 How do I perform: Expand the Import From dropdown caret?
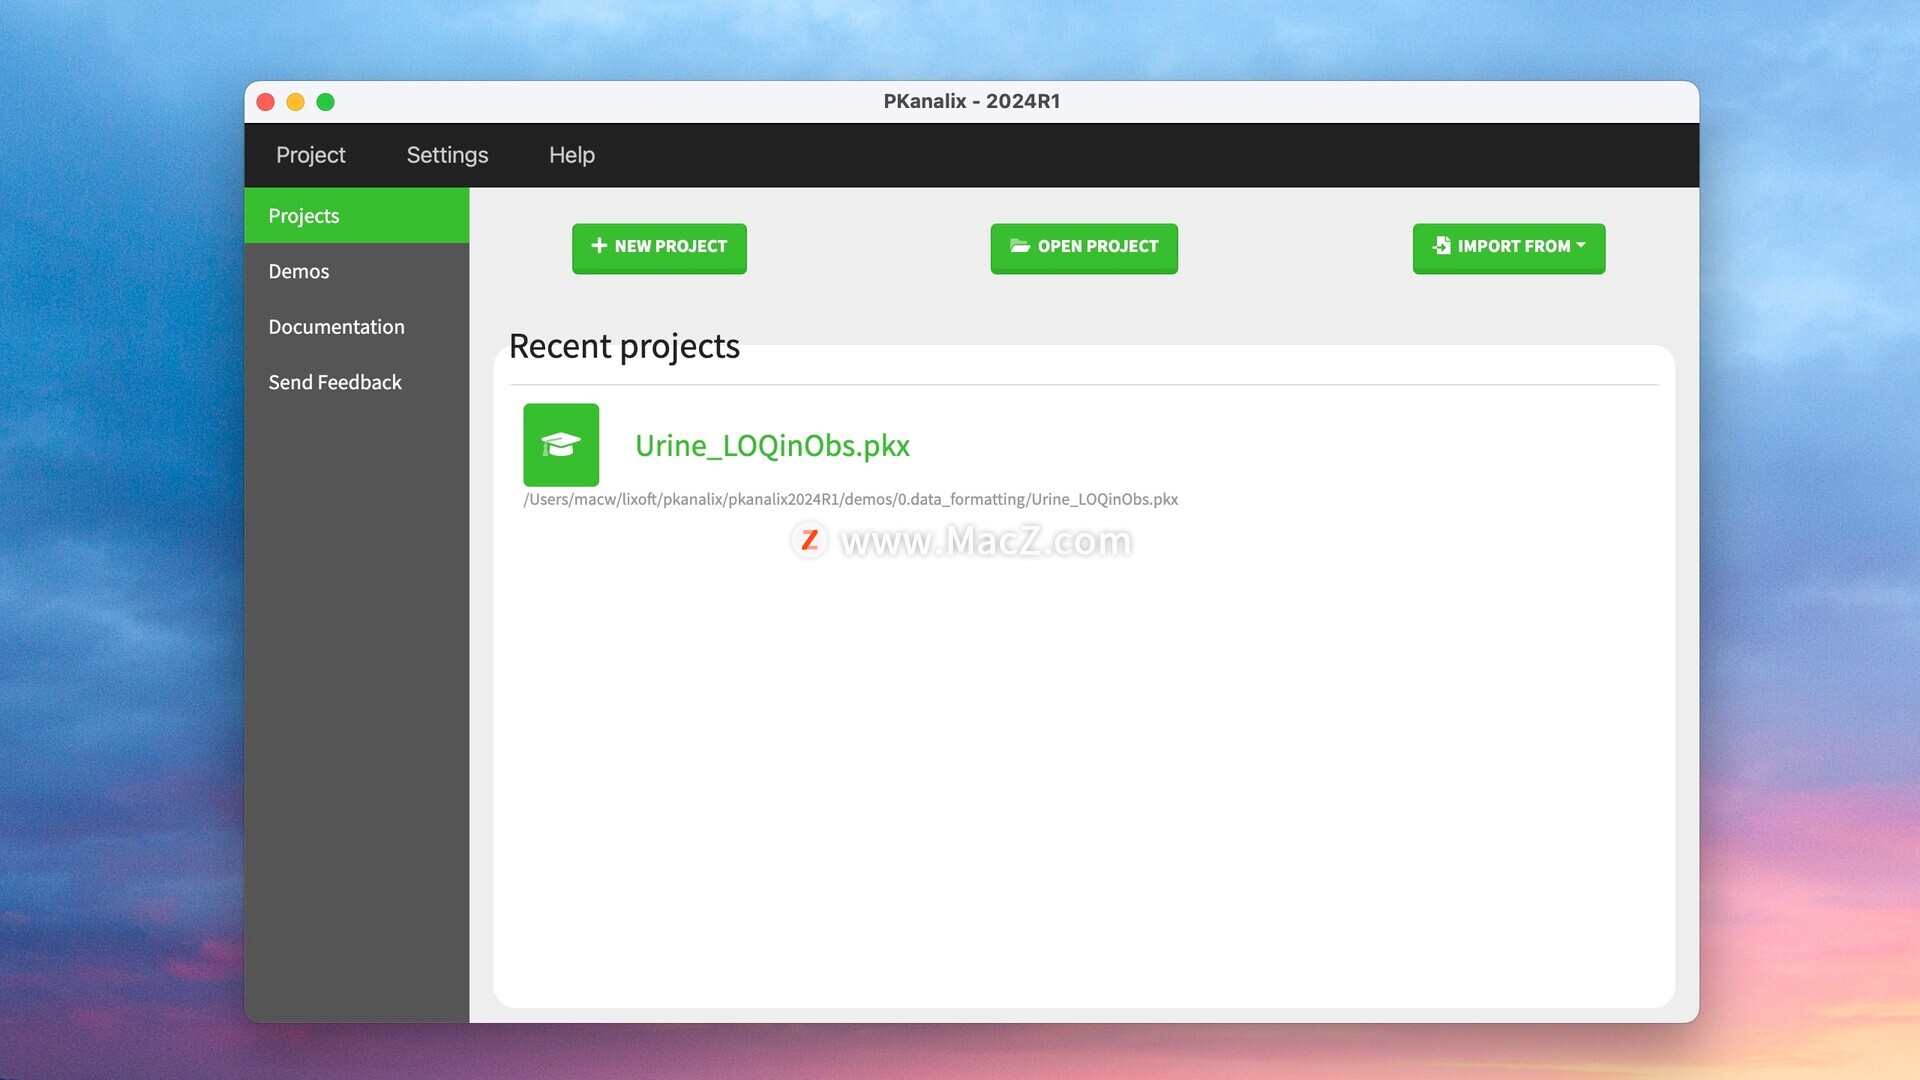pos(1581,245)
